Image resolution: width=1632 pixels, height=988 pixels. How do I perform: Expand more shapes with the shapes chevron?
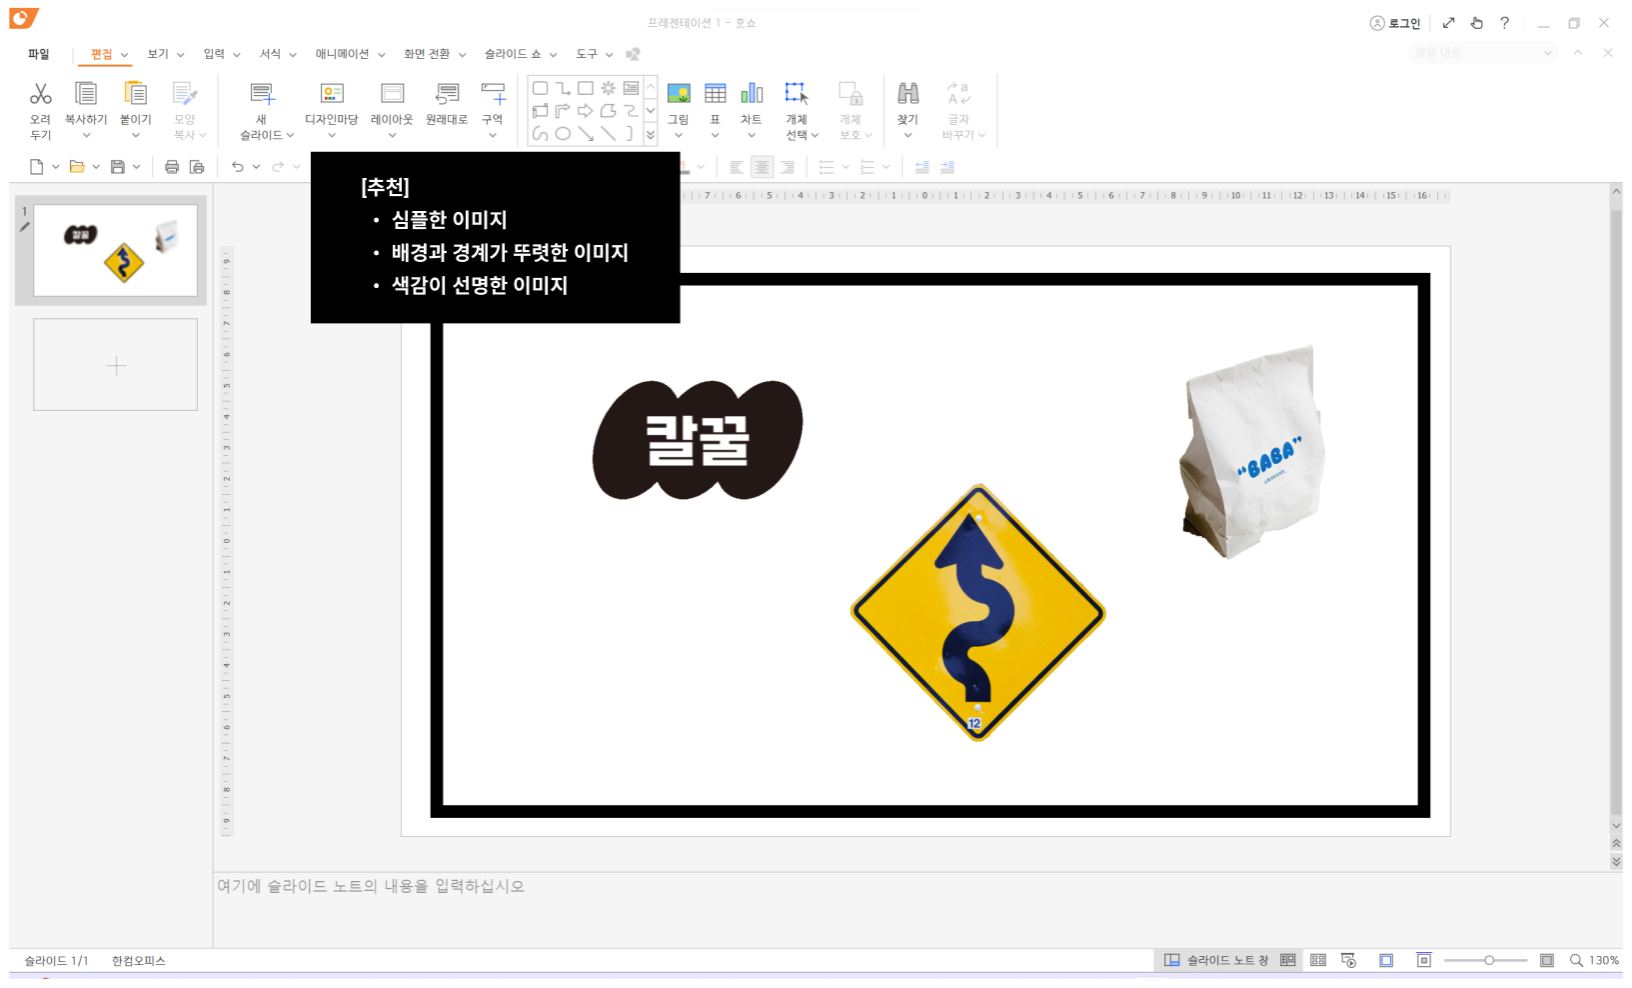[649, 133]
